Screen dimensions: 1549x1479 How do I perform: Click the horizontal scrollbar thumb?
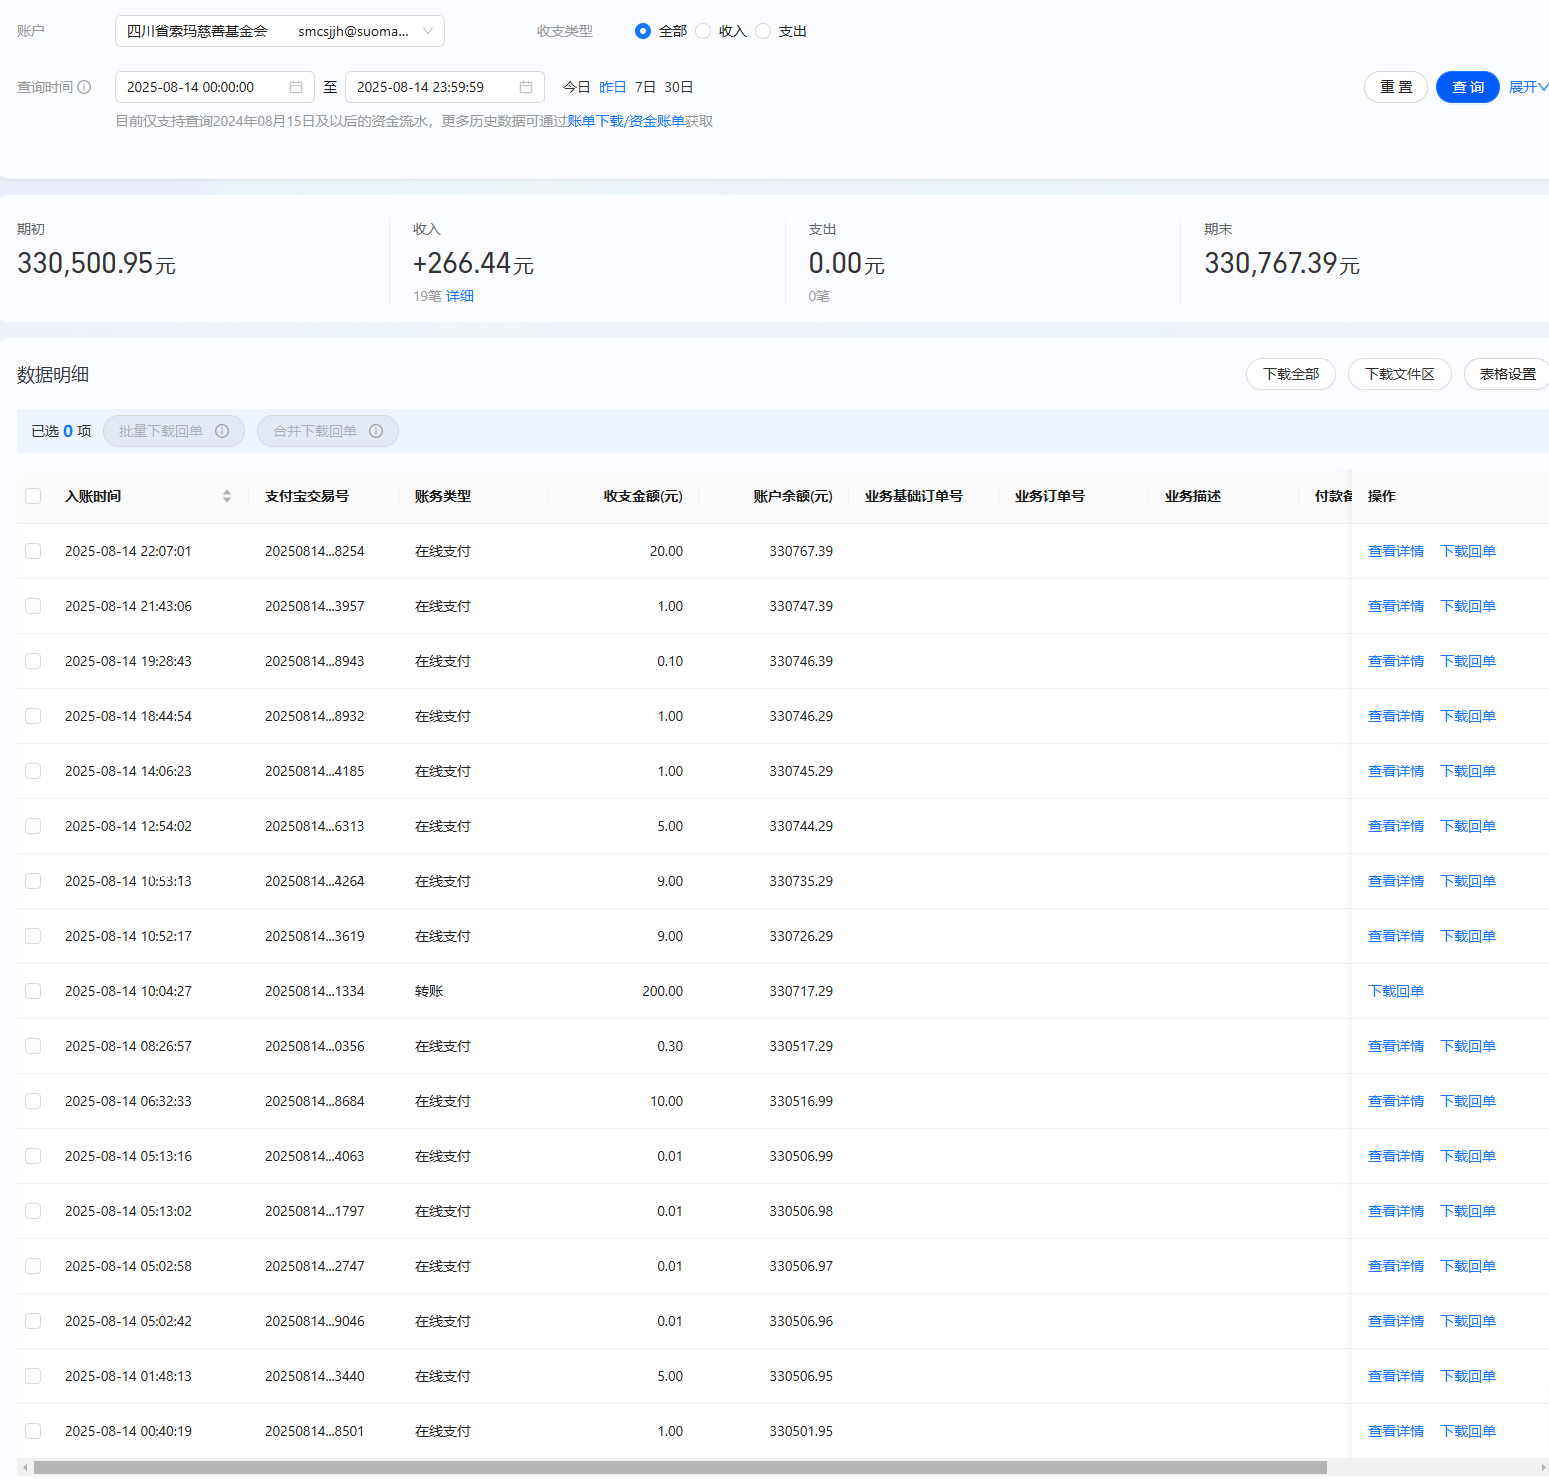point(680,1468)
